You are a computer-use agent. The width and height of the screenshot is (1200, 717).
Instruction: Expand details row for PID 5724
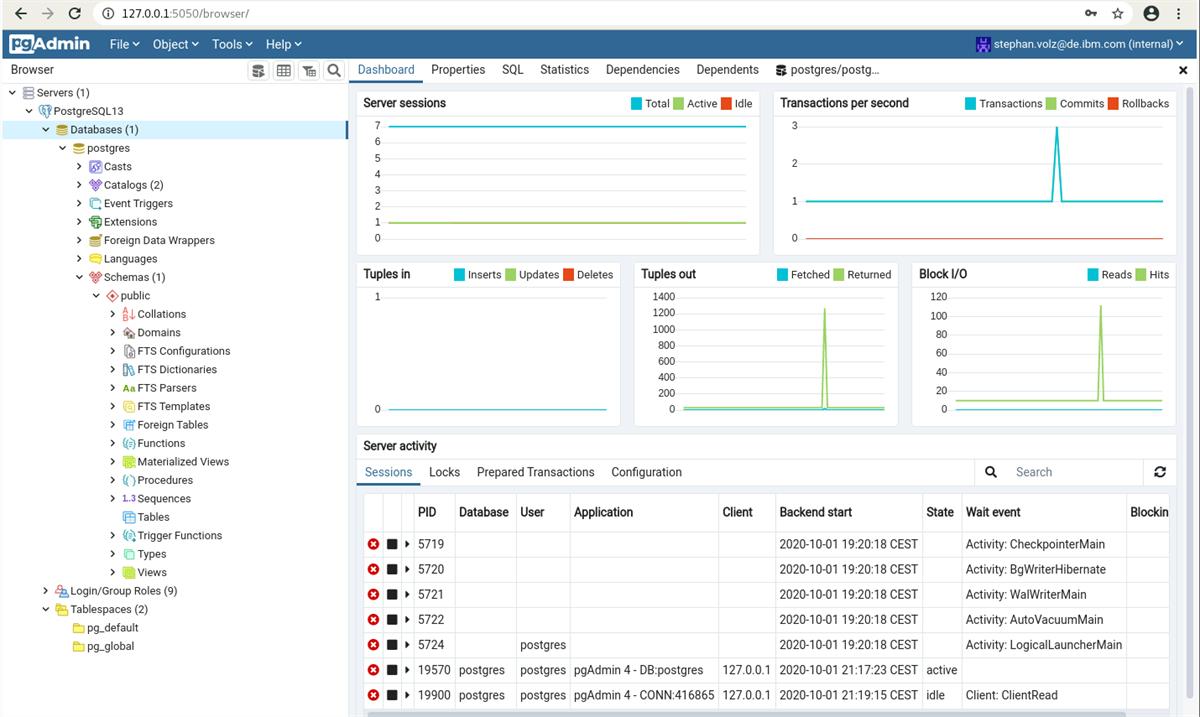tap(407, 645)
